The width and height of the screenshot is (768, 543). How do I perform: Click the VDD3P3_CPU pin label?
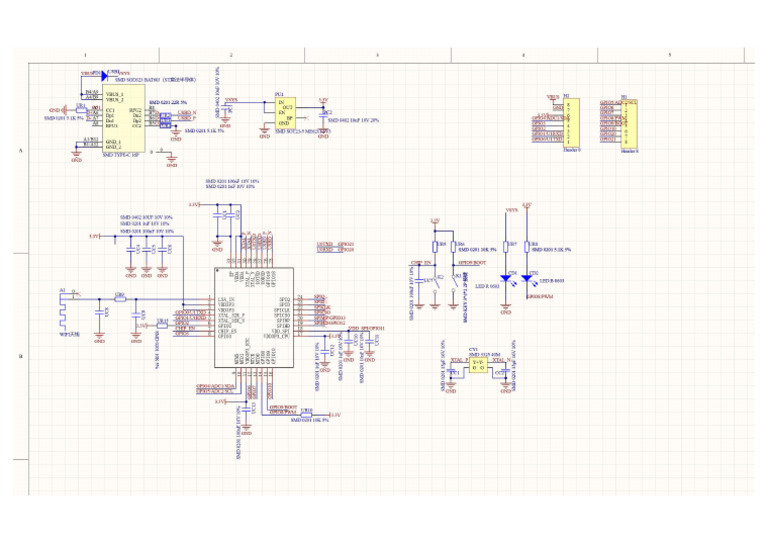277,336
